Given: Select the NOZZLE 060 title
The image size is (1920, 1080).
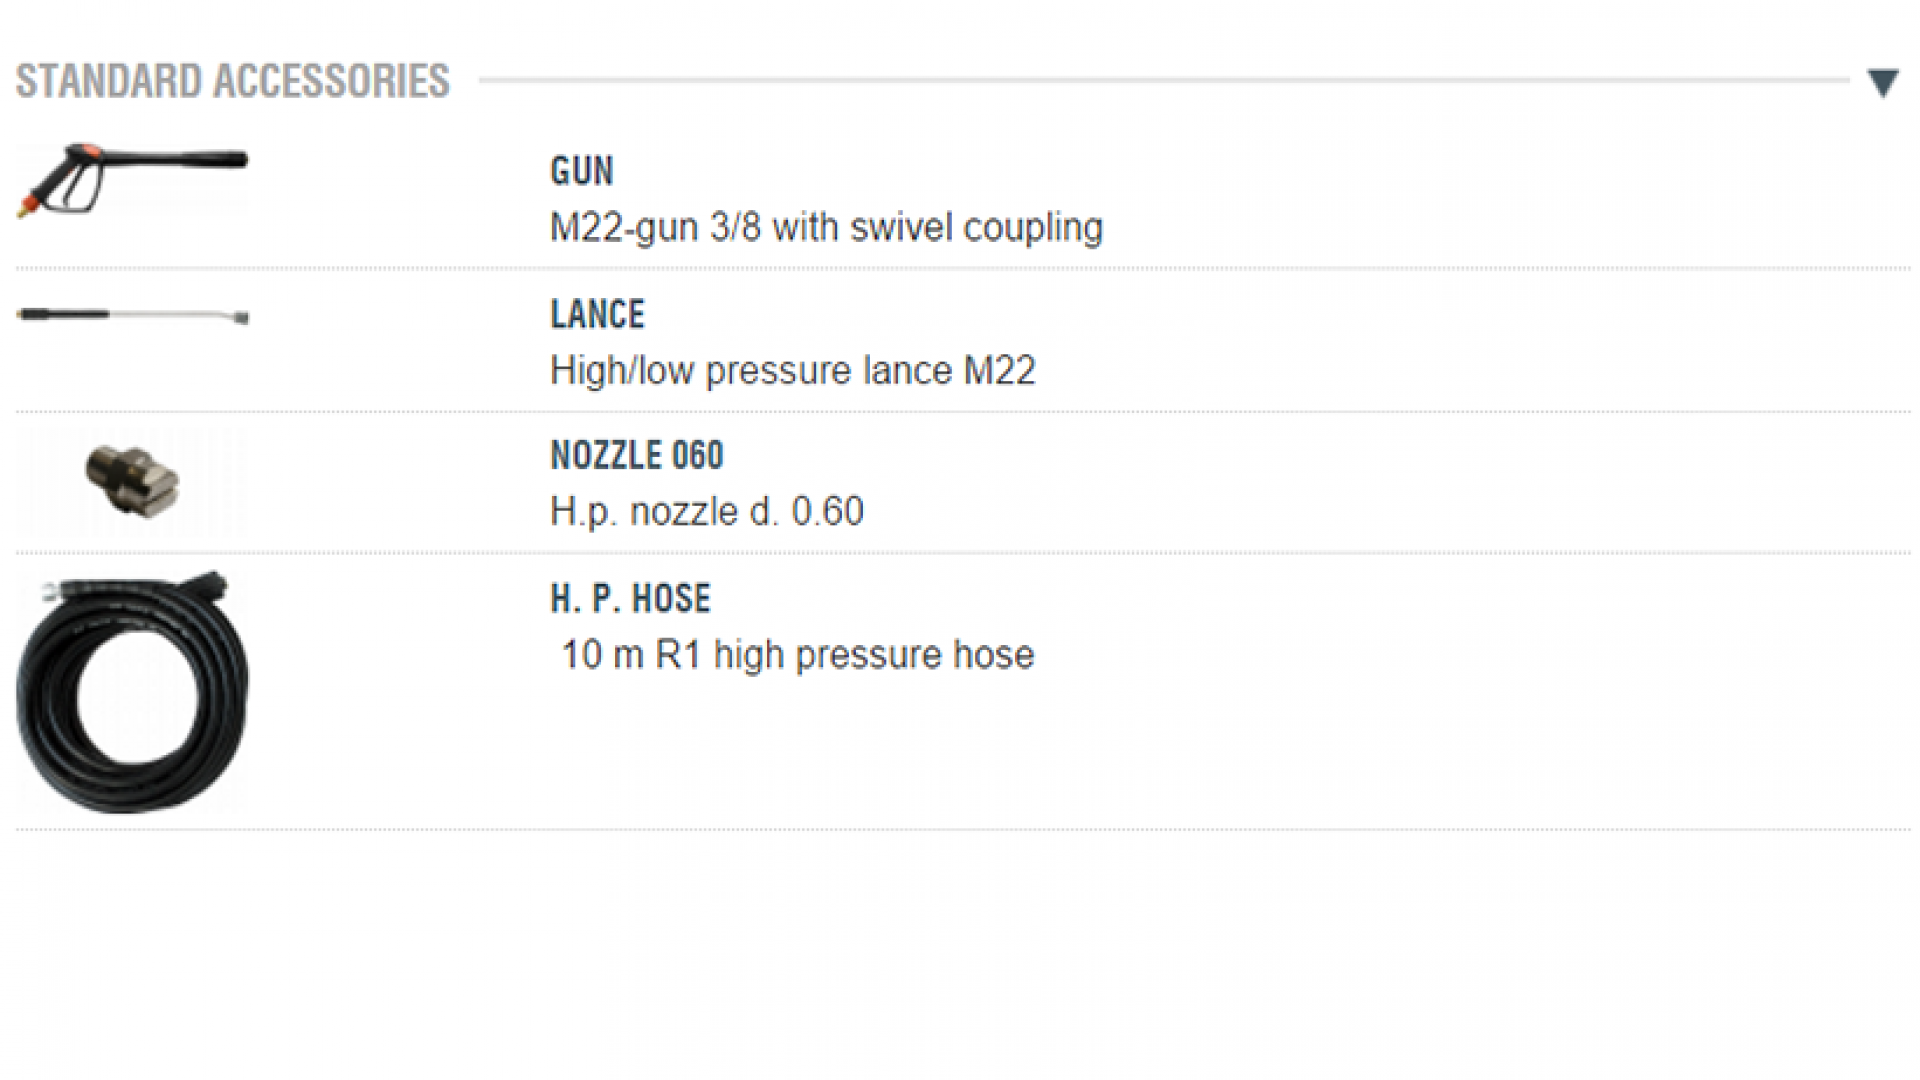Looking at the screenshot, I should (x=636, y=456).
